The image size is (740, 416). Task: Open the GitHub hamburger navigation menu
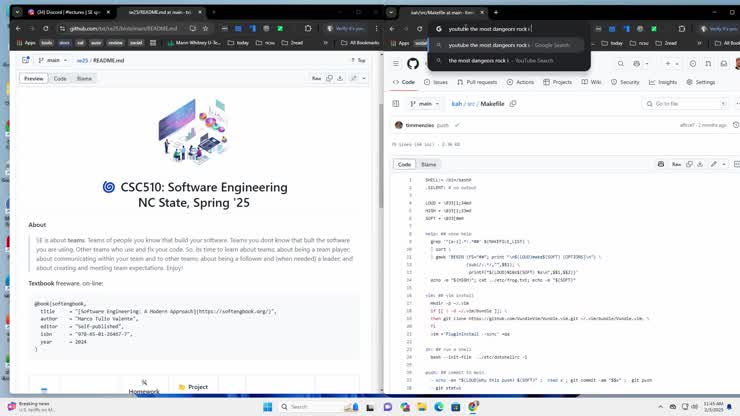pos(396,63)
